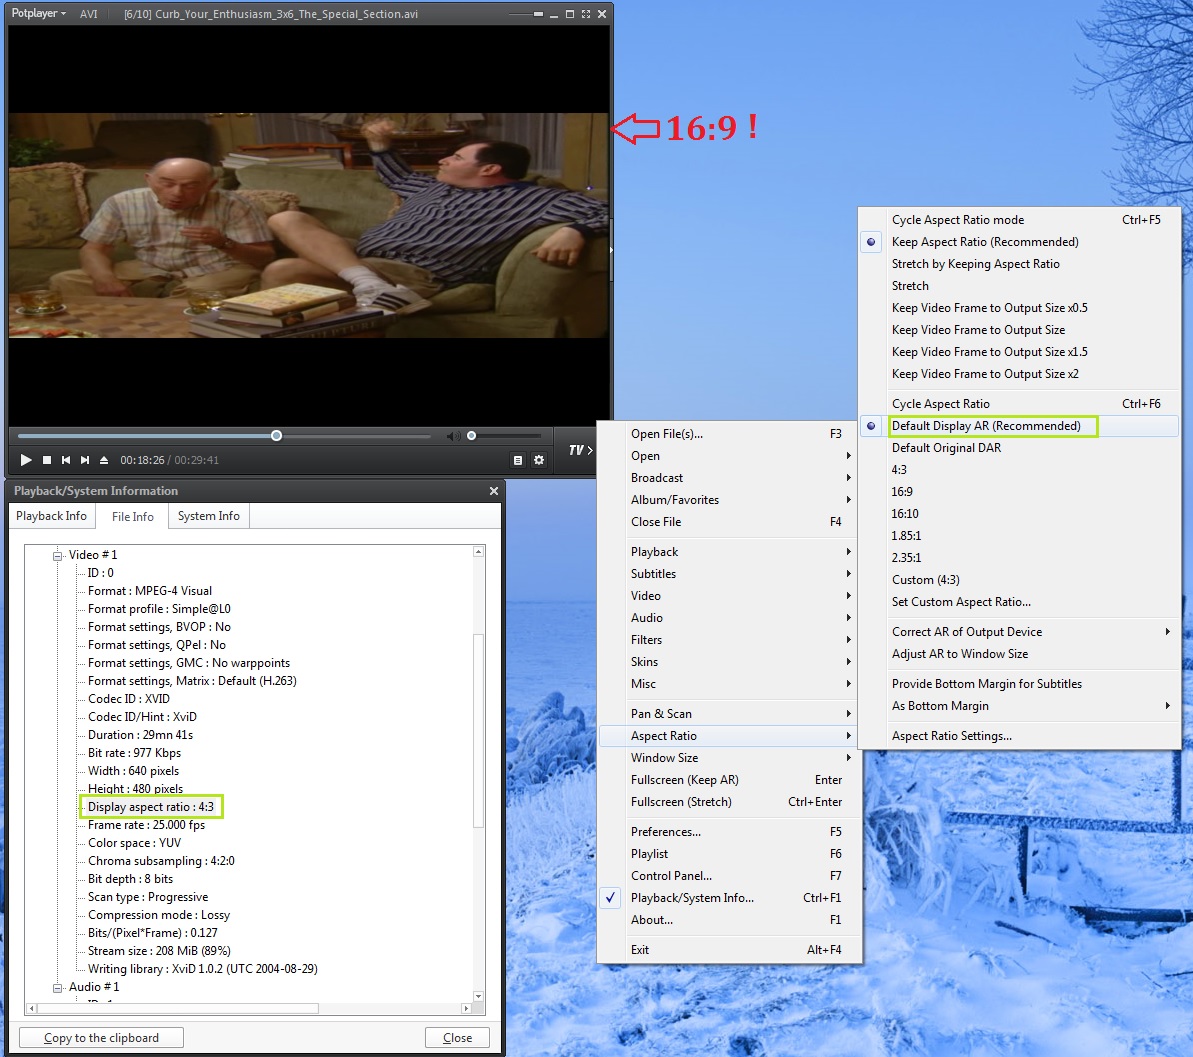Screen dimensions: 1193x1057
Task: Choose Close File from the context menu
Action: coord(730,522)
